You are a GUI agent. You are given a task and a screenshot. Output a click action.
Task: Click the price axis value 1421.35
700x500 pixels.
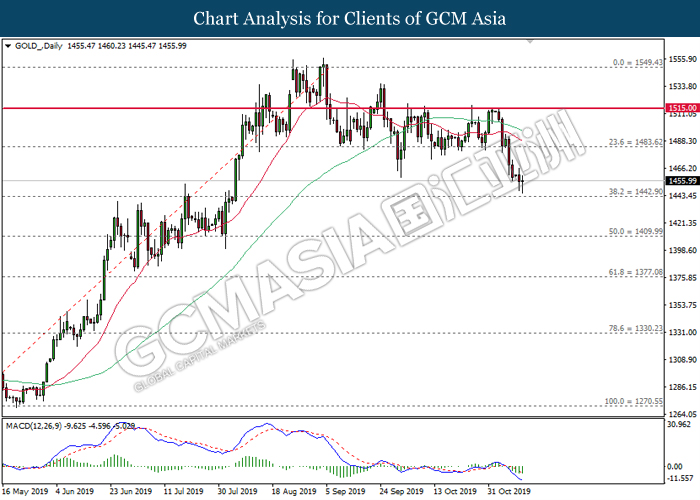click(683, 223)
